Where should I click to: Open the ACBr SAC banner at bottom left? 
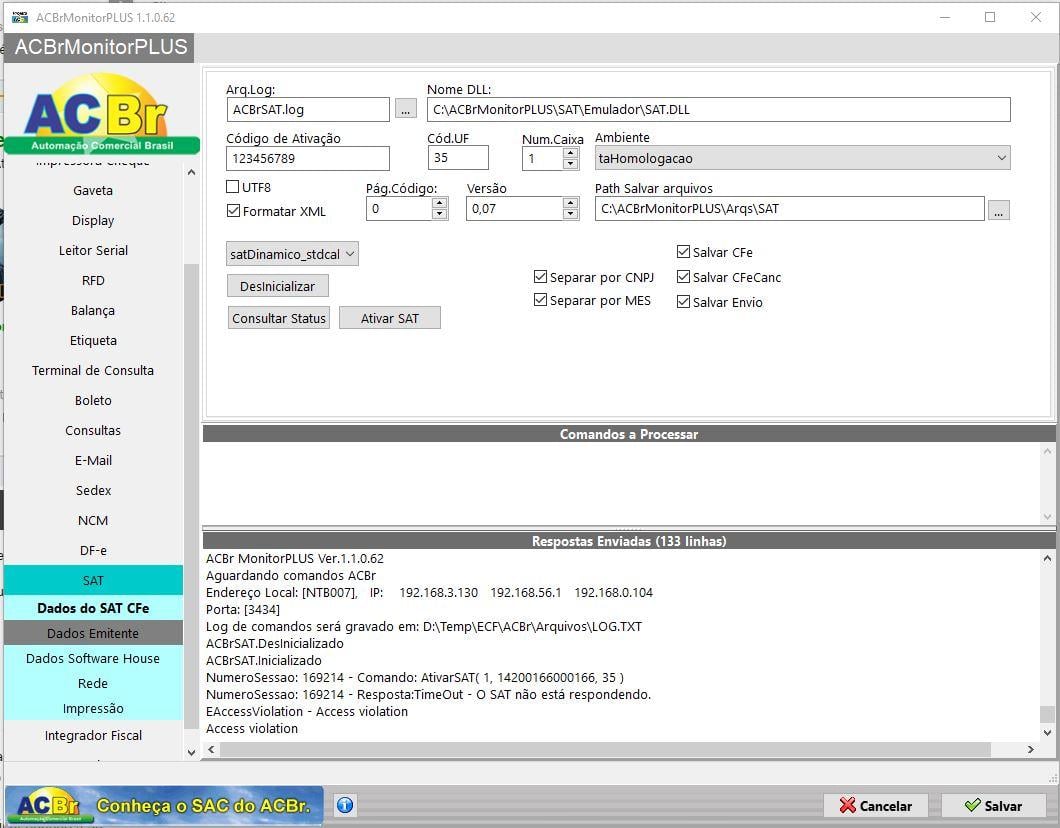(x=164, y=805)
